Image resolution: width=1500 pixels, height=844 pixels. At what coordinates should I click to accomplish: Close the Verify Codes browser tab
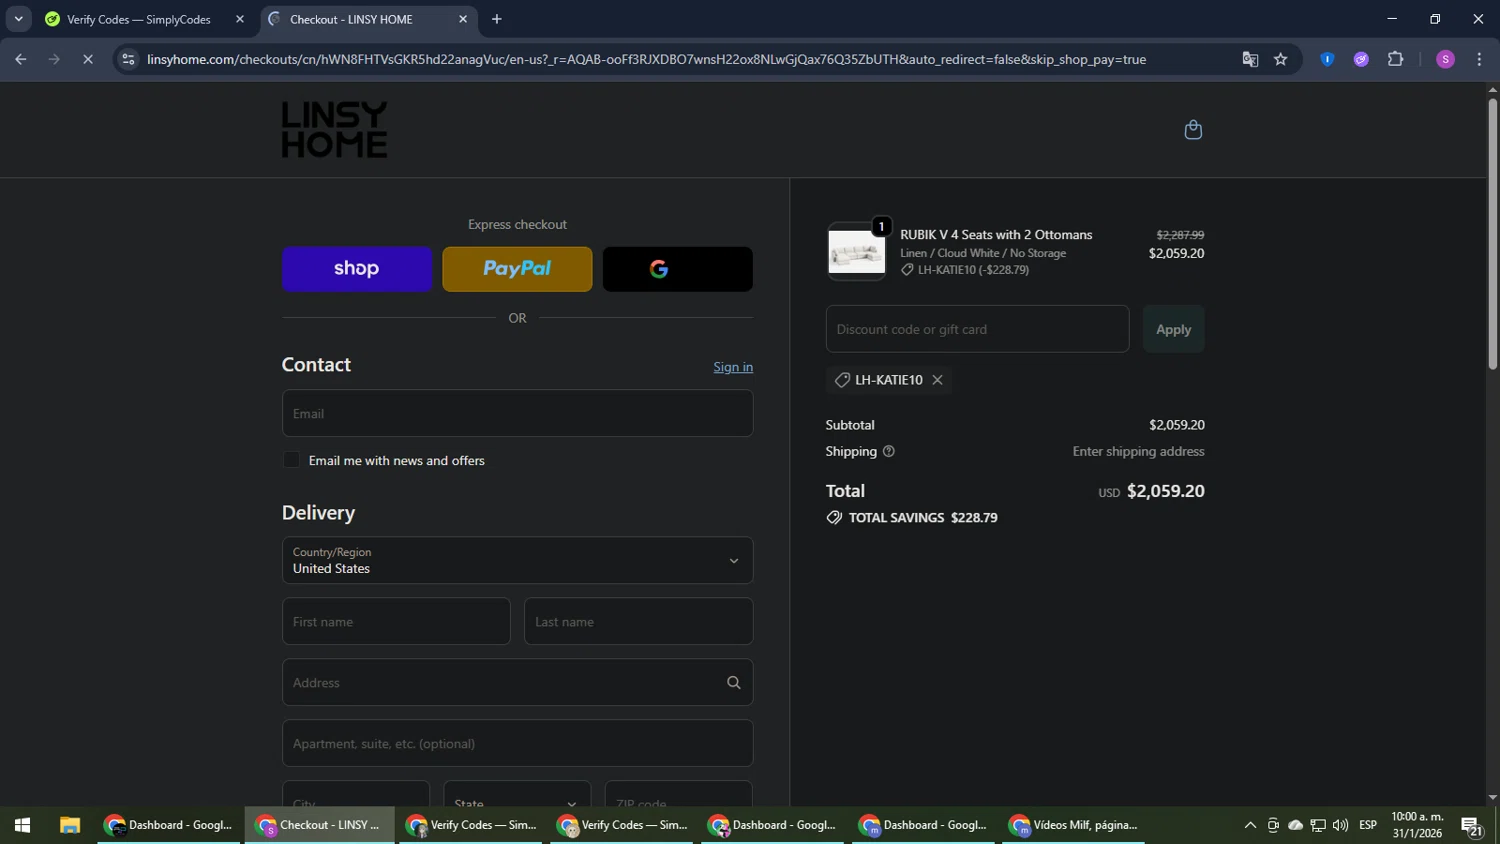click(239, 19)
